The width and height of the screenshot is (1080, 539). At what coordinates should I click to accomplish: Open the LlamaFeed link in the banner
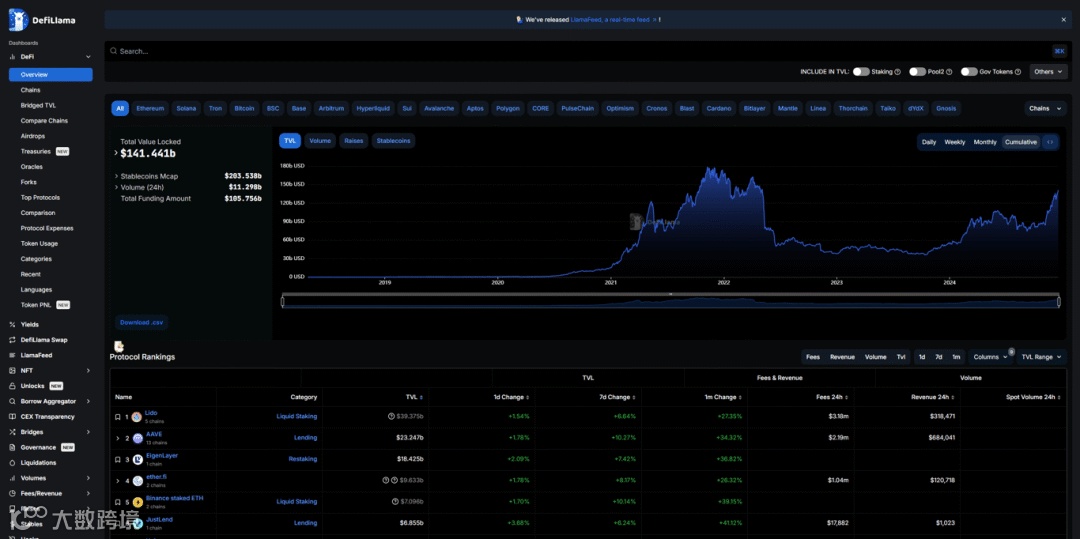[613, 20]
